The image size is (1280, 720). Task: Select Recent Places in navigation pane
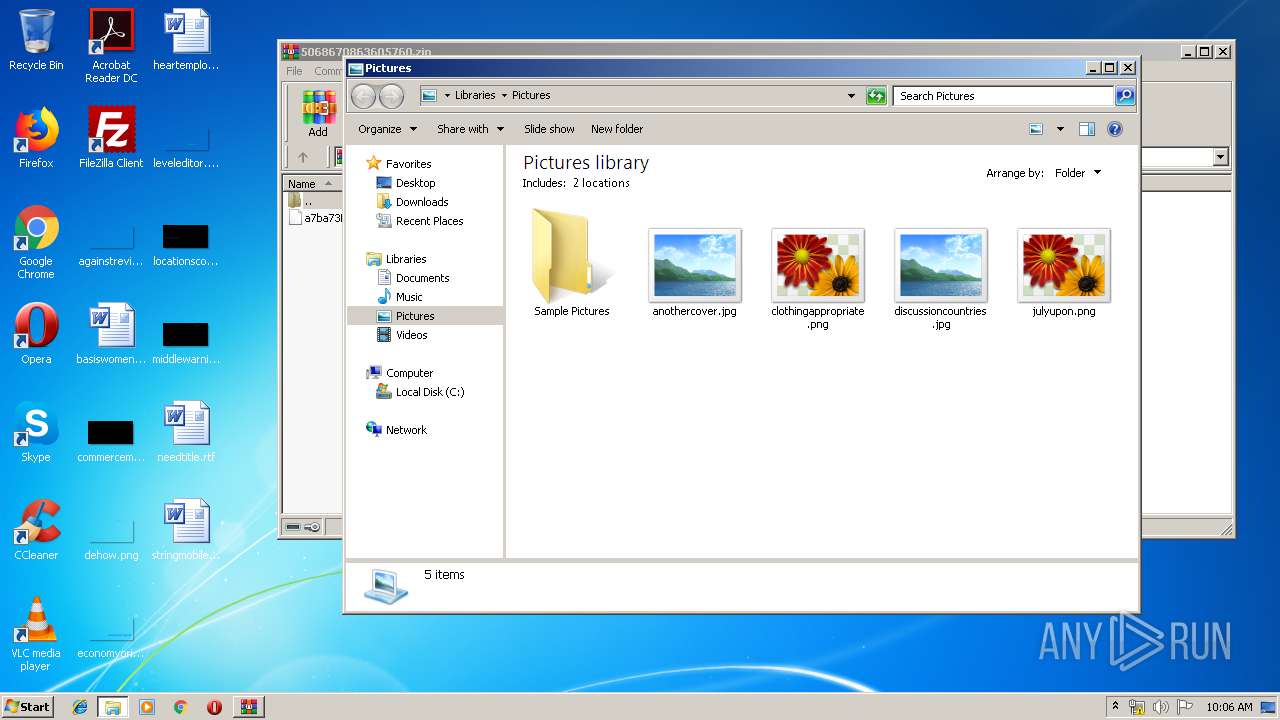429,221
